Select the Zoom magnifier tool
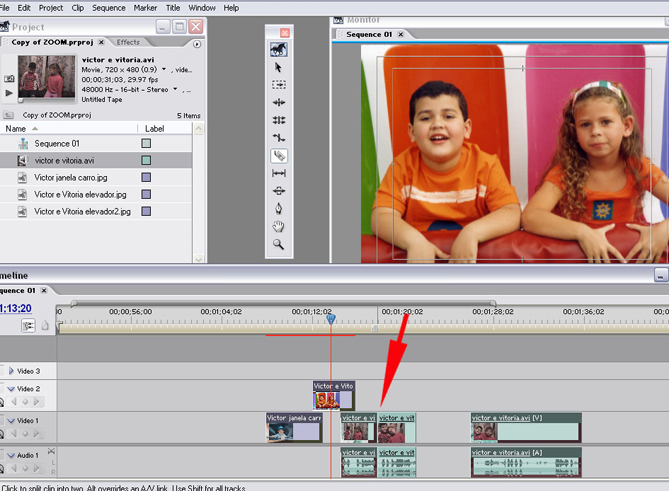669x491 pixels. click(x=279, y=244)
